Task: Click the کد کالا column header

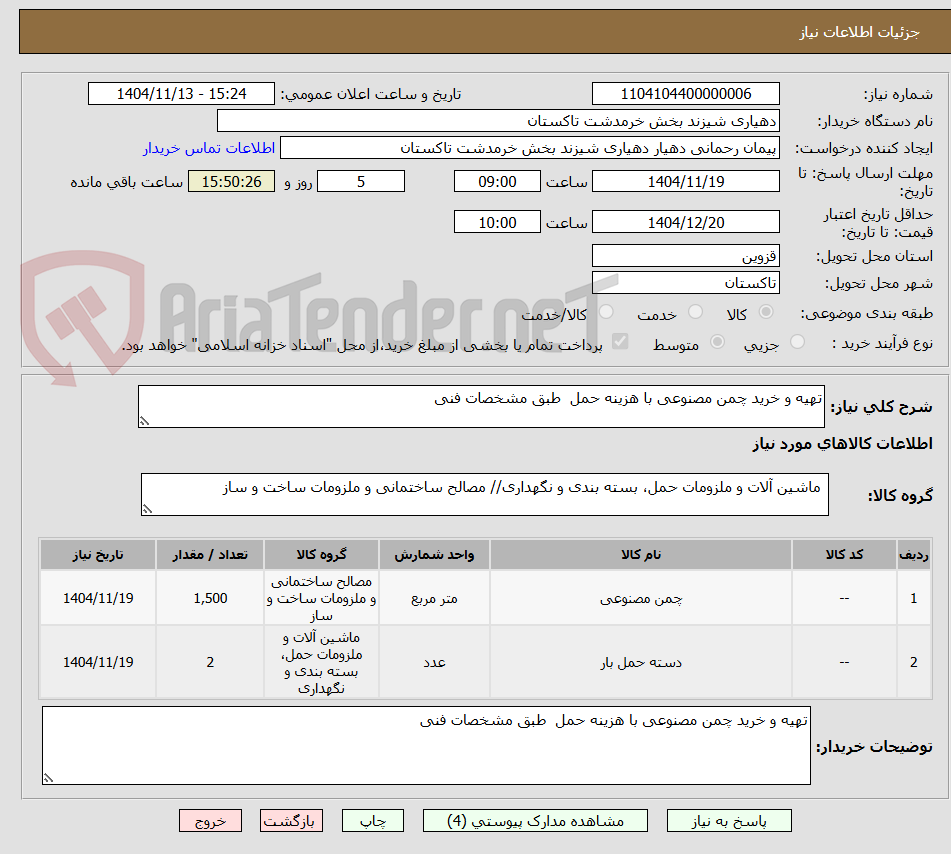Action: 844,554
